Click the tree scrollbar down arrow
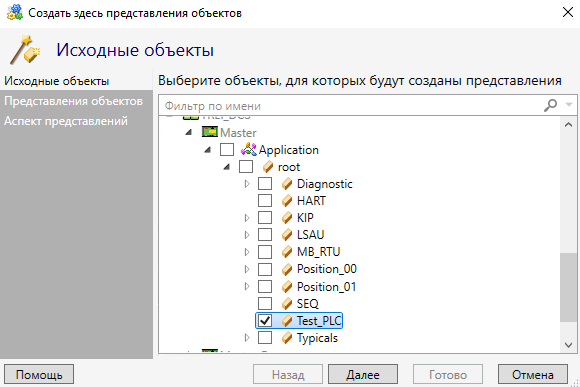This screenshot has height=387, width=580. [569, 345]
